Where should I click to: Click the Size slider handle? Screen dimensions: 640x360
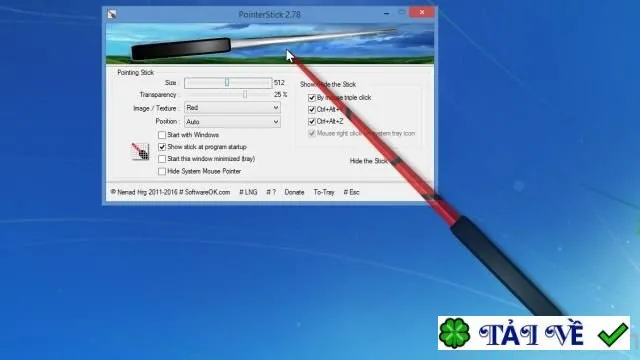227,83
